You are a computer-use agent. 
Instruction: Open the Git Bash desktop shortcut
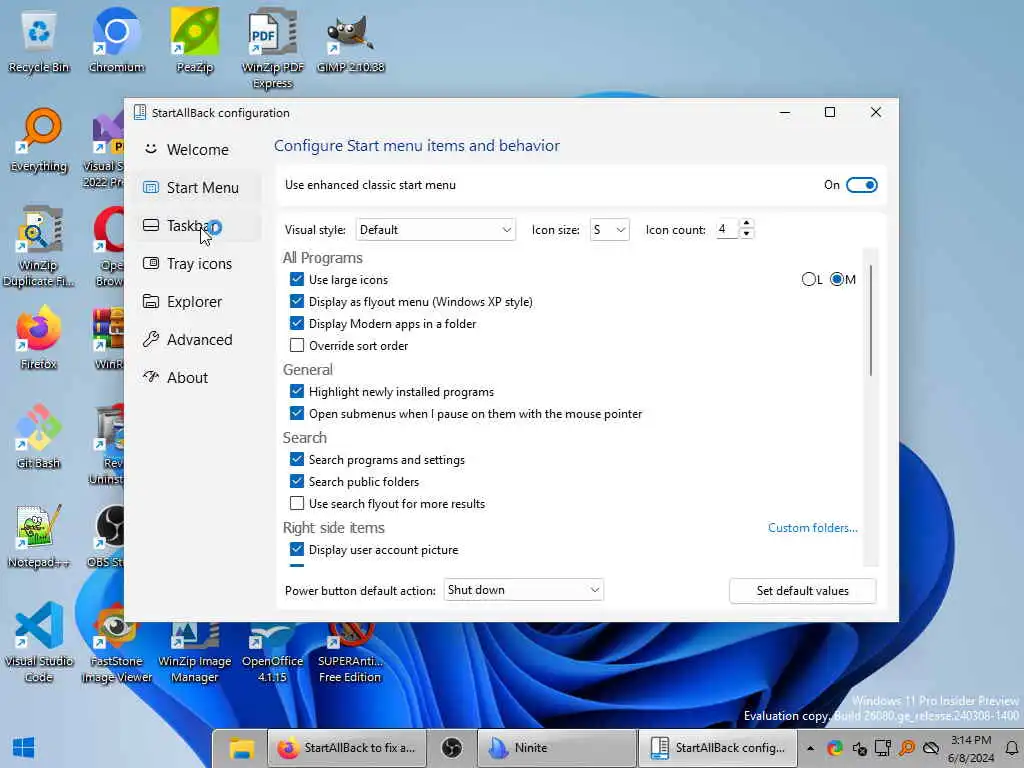39,438
